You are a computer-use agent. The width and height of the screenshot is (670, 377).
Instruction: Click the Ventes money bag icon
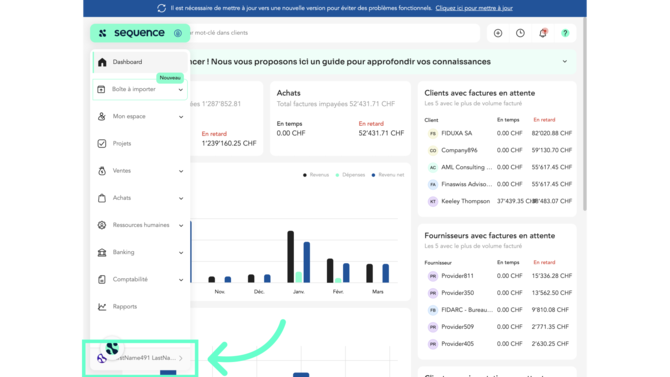coord(102,171)
